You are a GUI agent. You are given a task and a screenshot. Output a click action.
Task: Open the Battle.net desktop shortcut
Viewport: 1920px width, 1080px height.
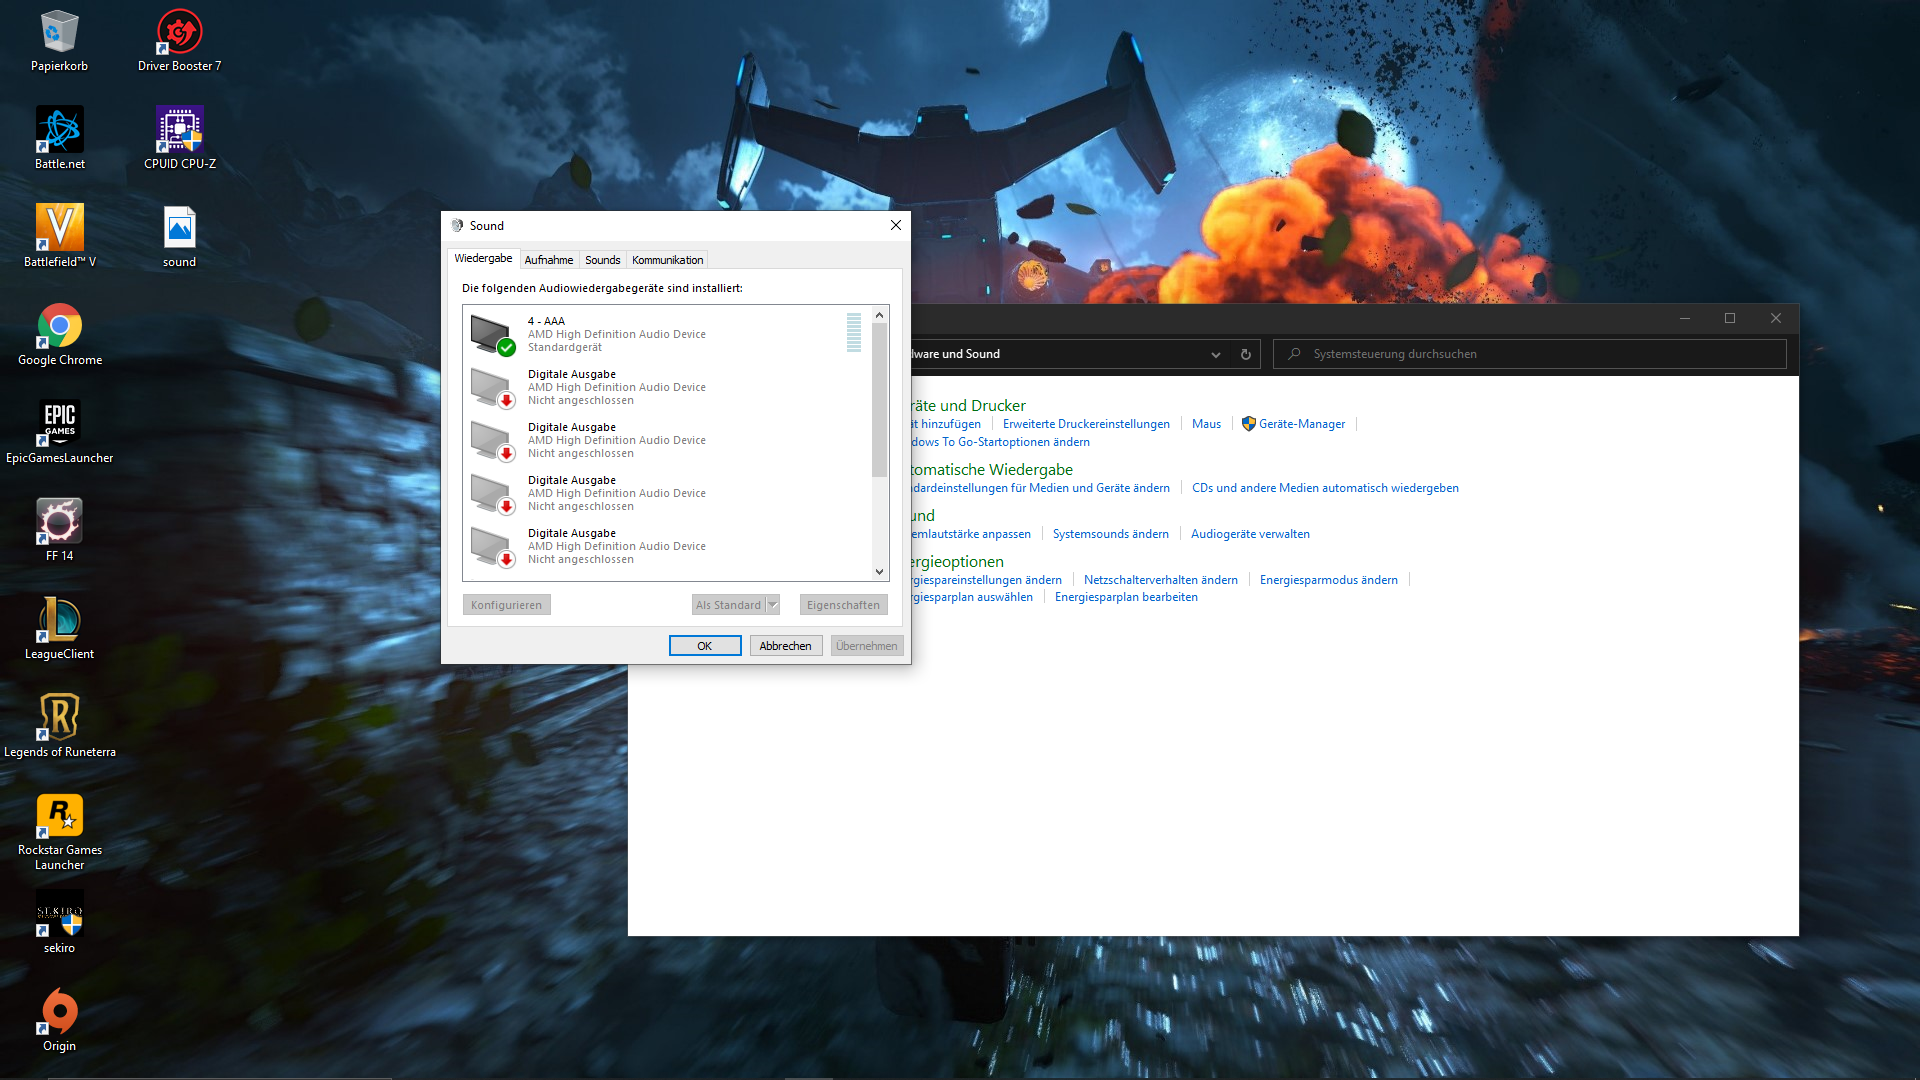point(59,131)
